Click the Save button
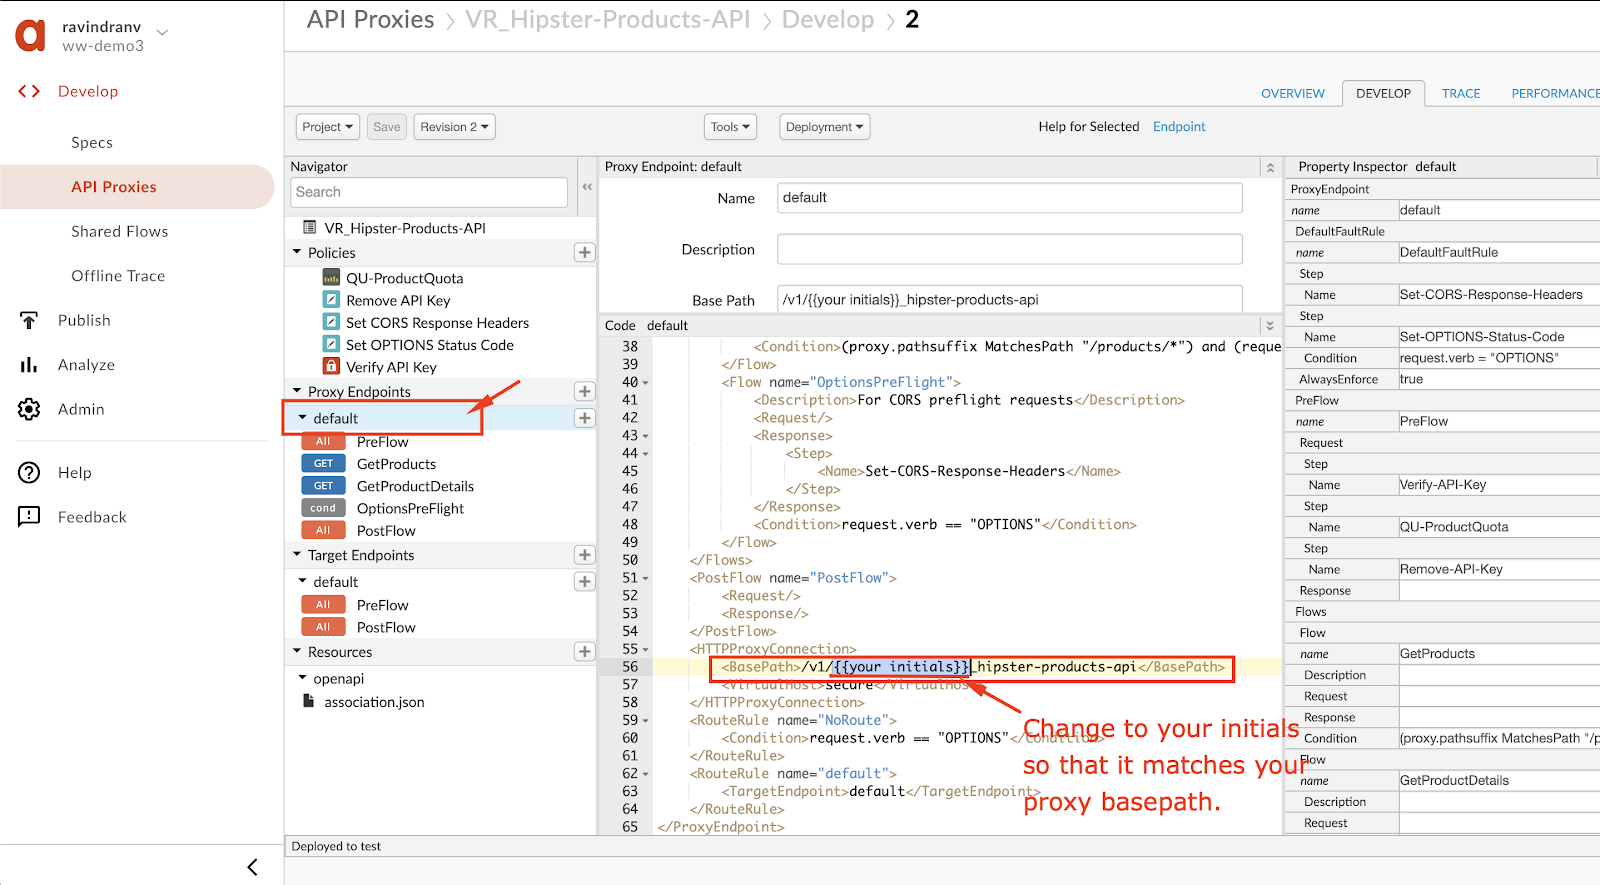1600x885 pixels. coord(387,127)
